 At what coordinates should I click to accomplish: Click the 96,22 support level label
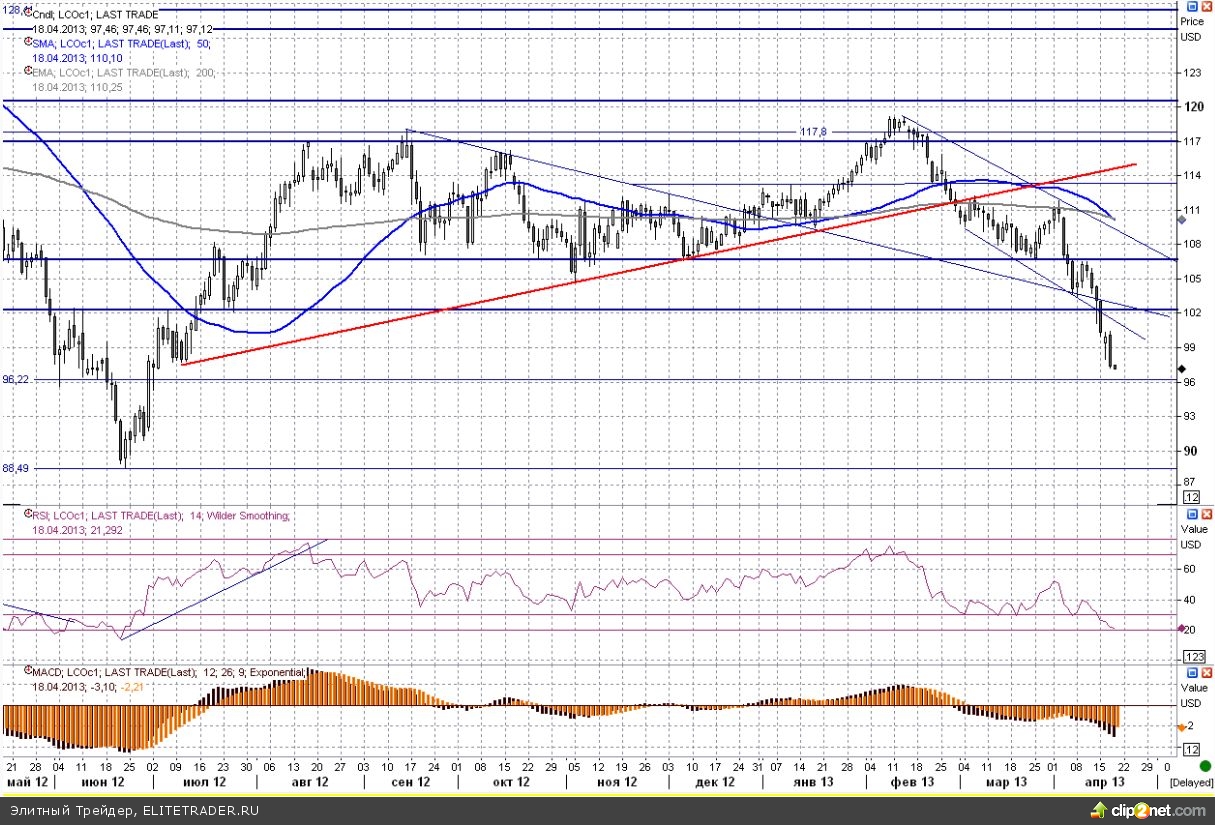click(16, 380)
